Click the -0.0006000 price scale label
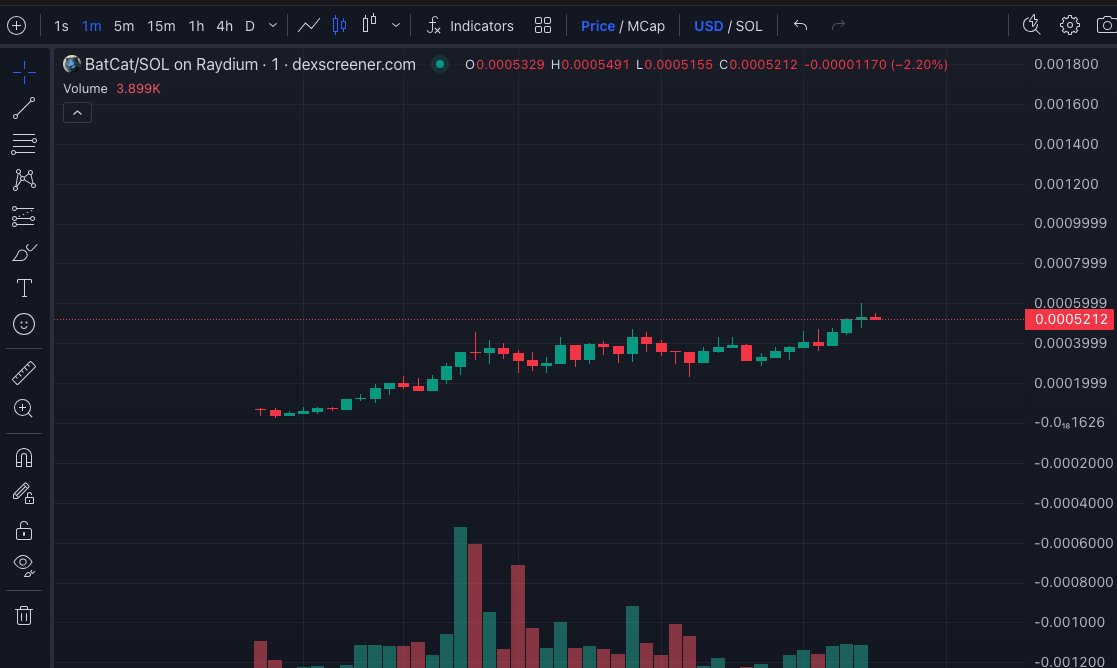1117x668 pixels. point(1073,543)
